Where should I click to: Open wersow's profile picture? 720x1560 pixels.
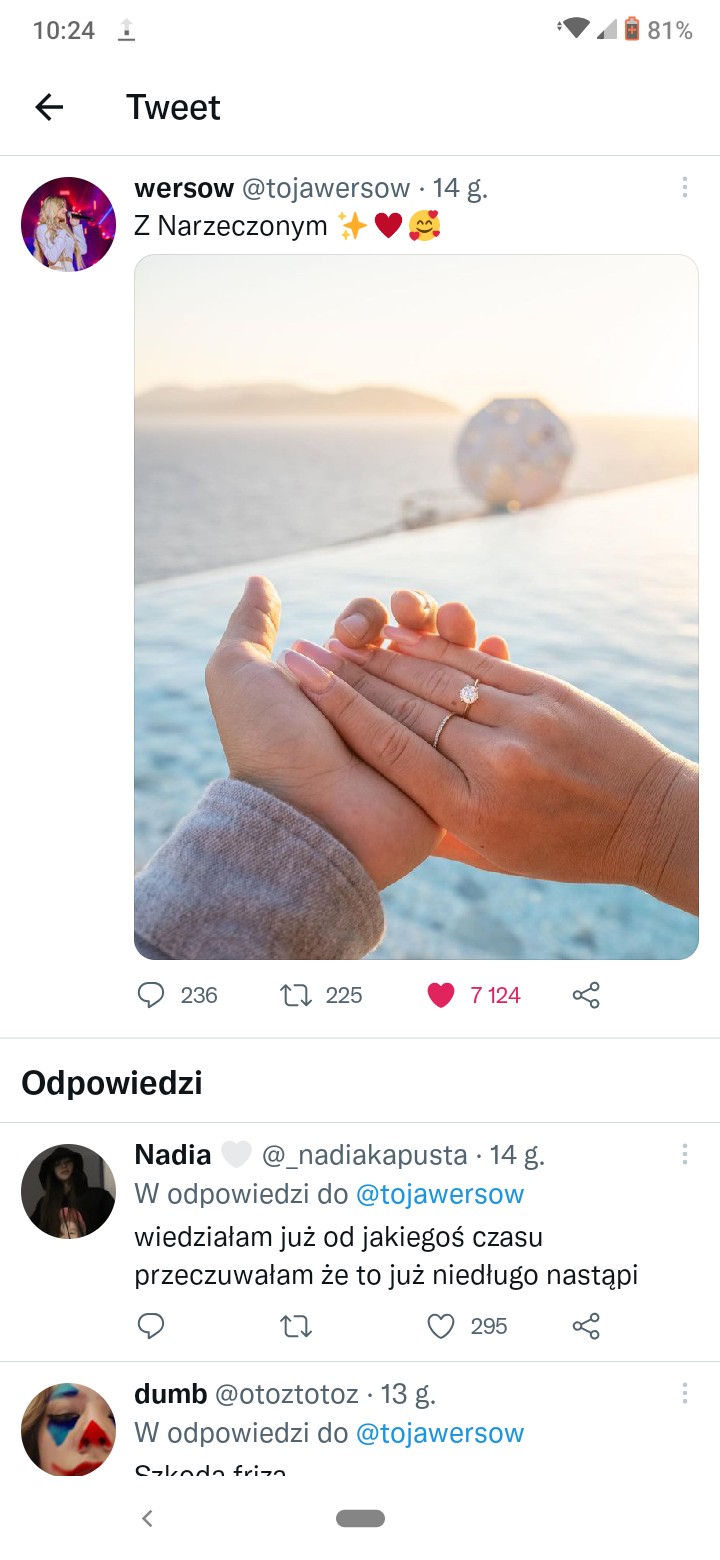tap(68, 224)
